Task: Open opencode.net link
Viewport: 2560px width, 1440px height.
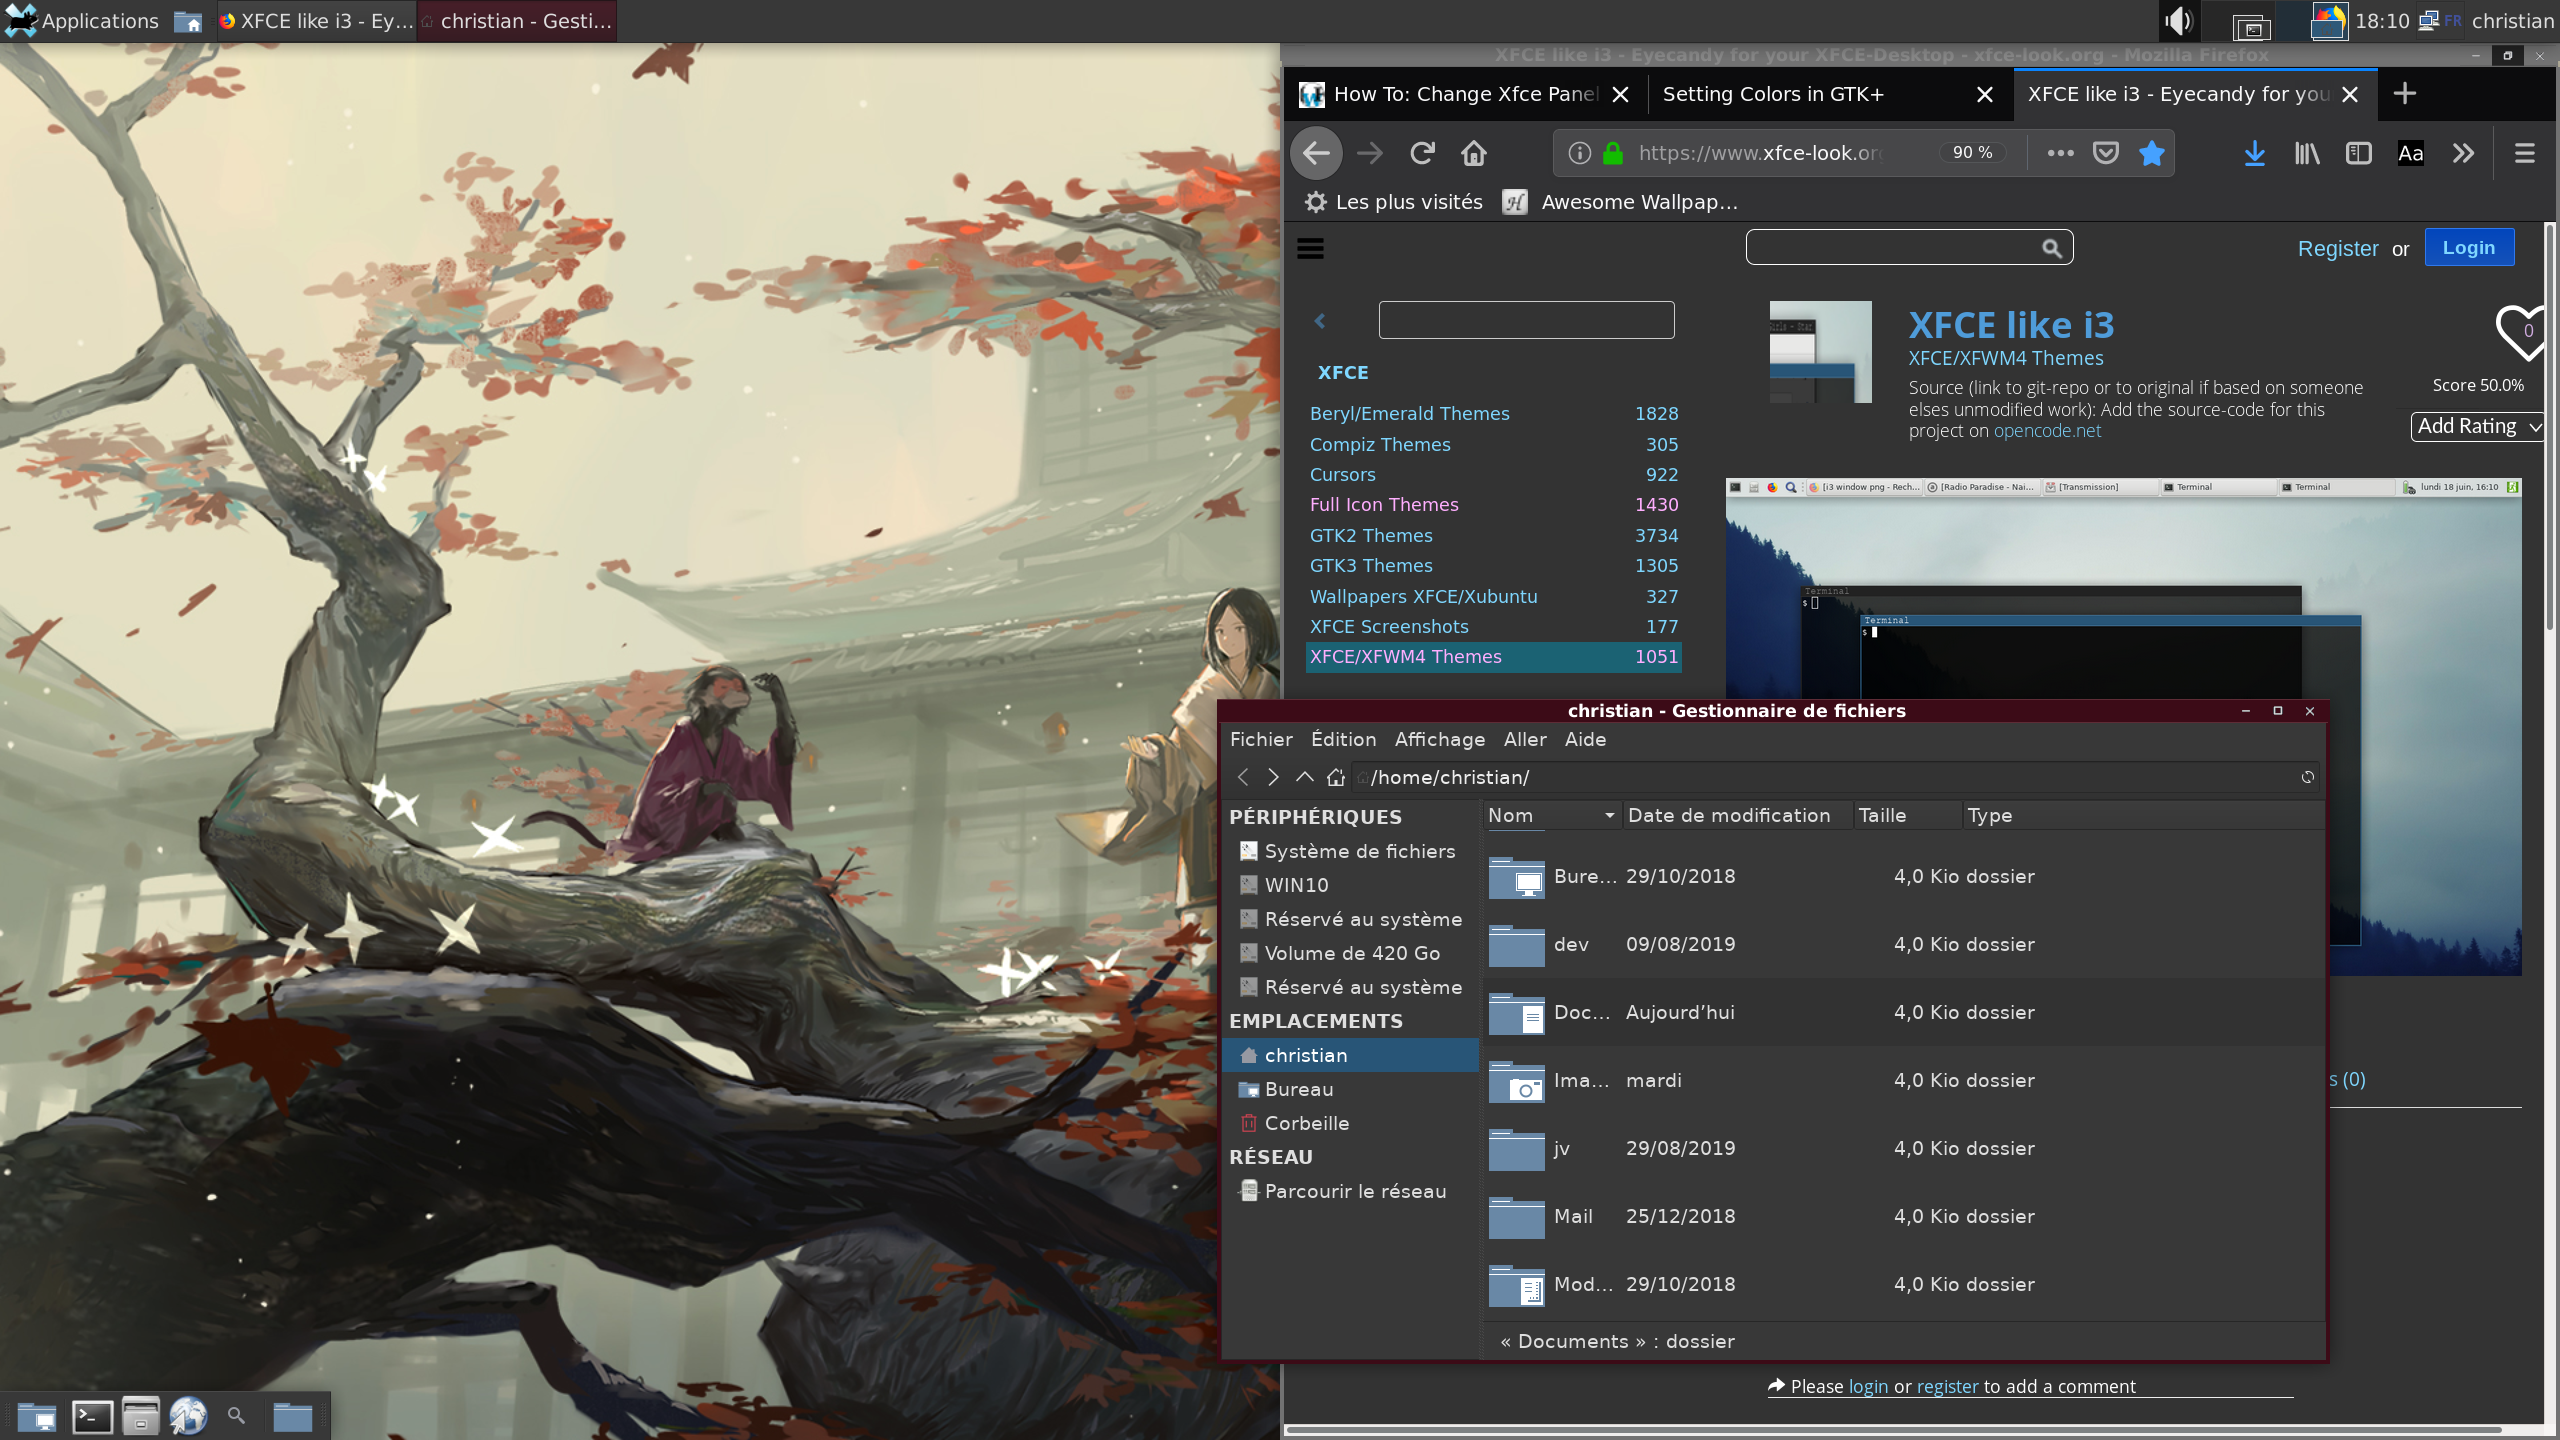Action: click(x=2047, y=431)
